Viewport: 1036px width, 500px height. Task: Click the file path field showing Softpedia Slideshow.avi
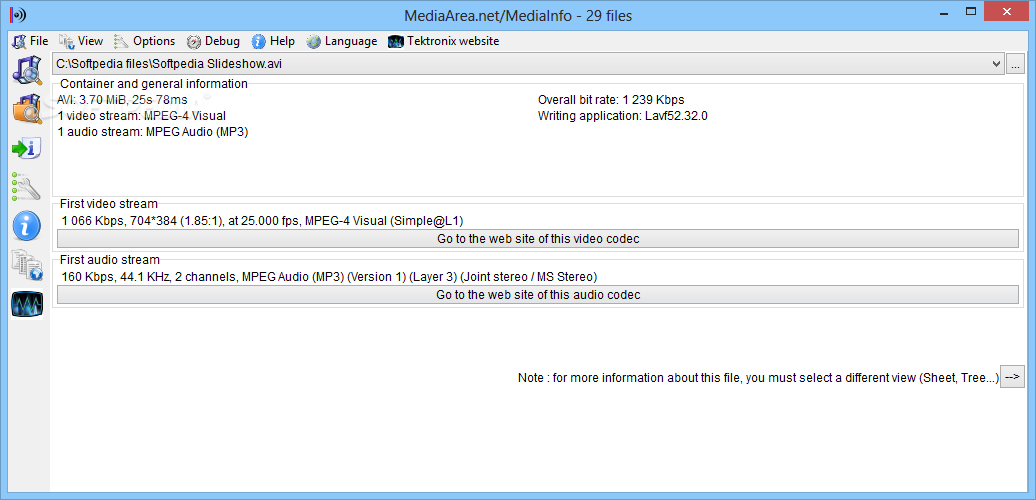[x=528, y=64]
